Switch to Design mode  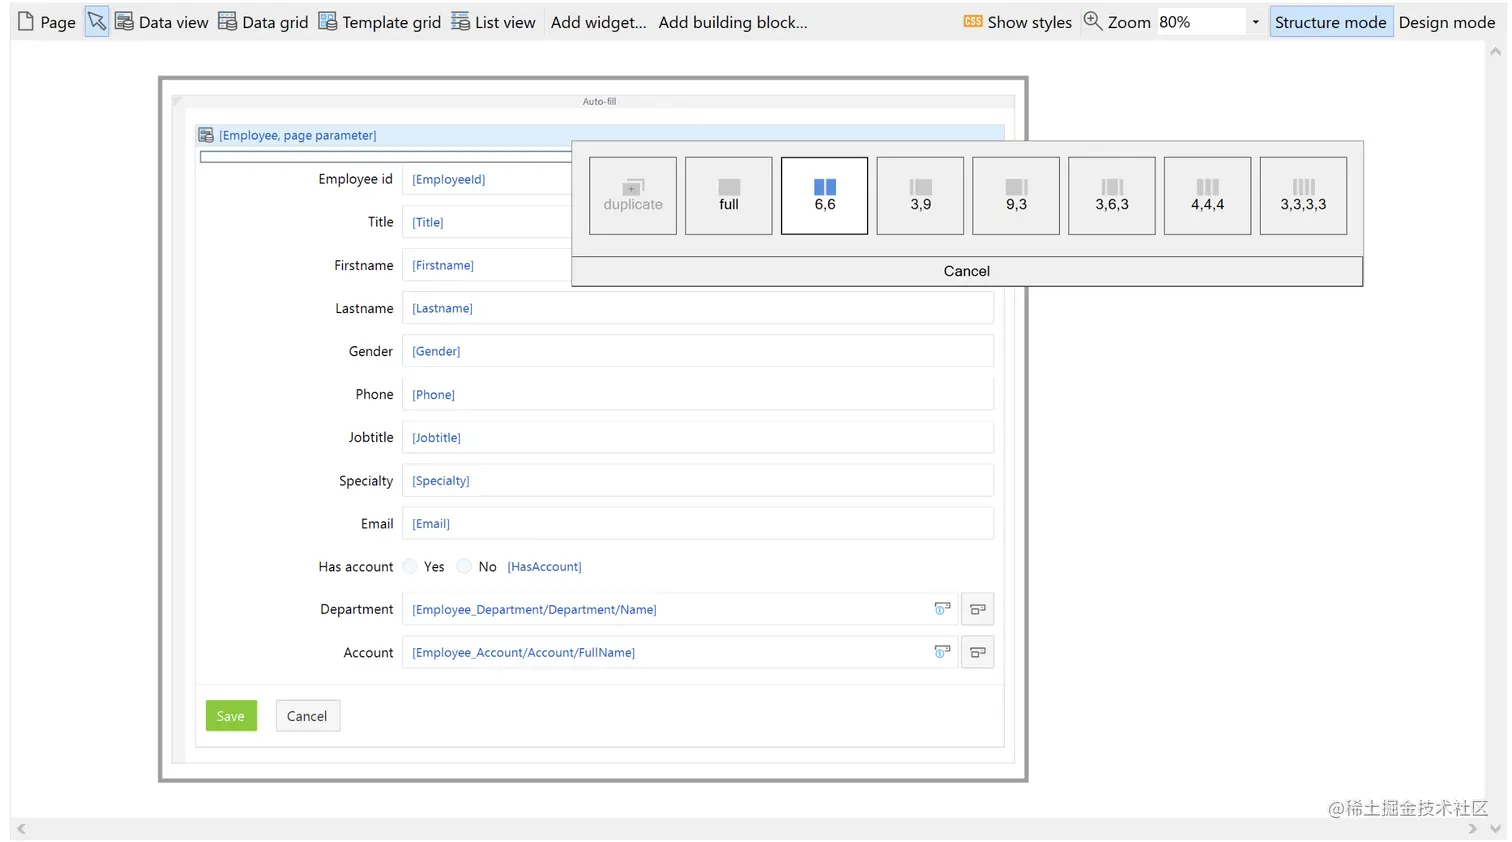[1446, 22]
